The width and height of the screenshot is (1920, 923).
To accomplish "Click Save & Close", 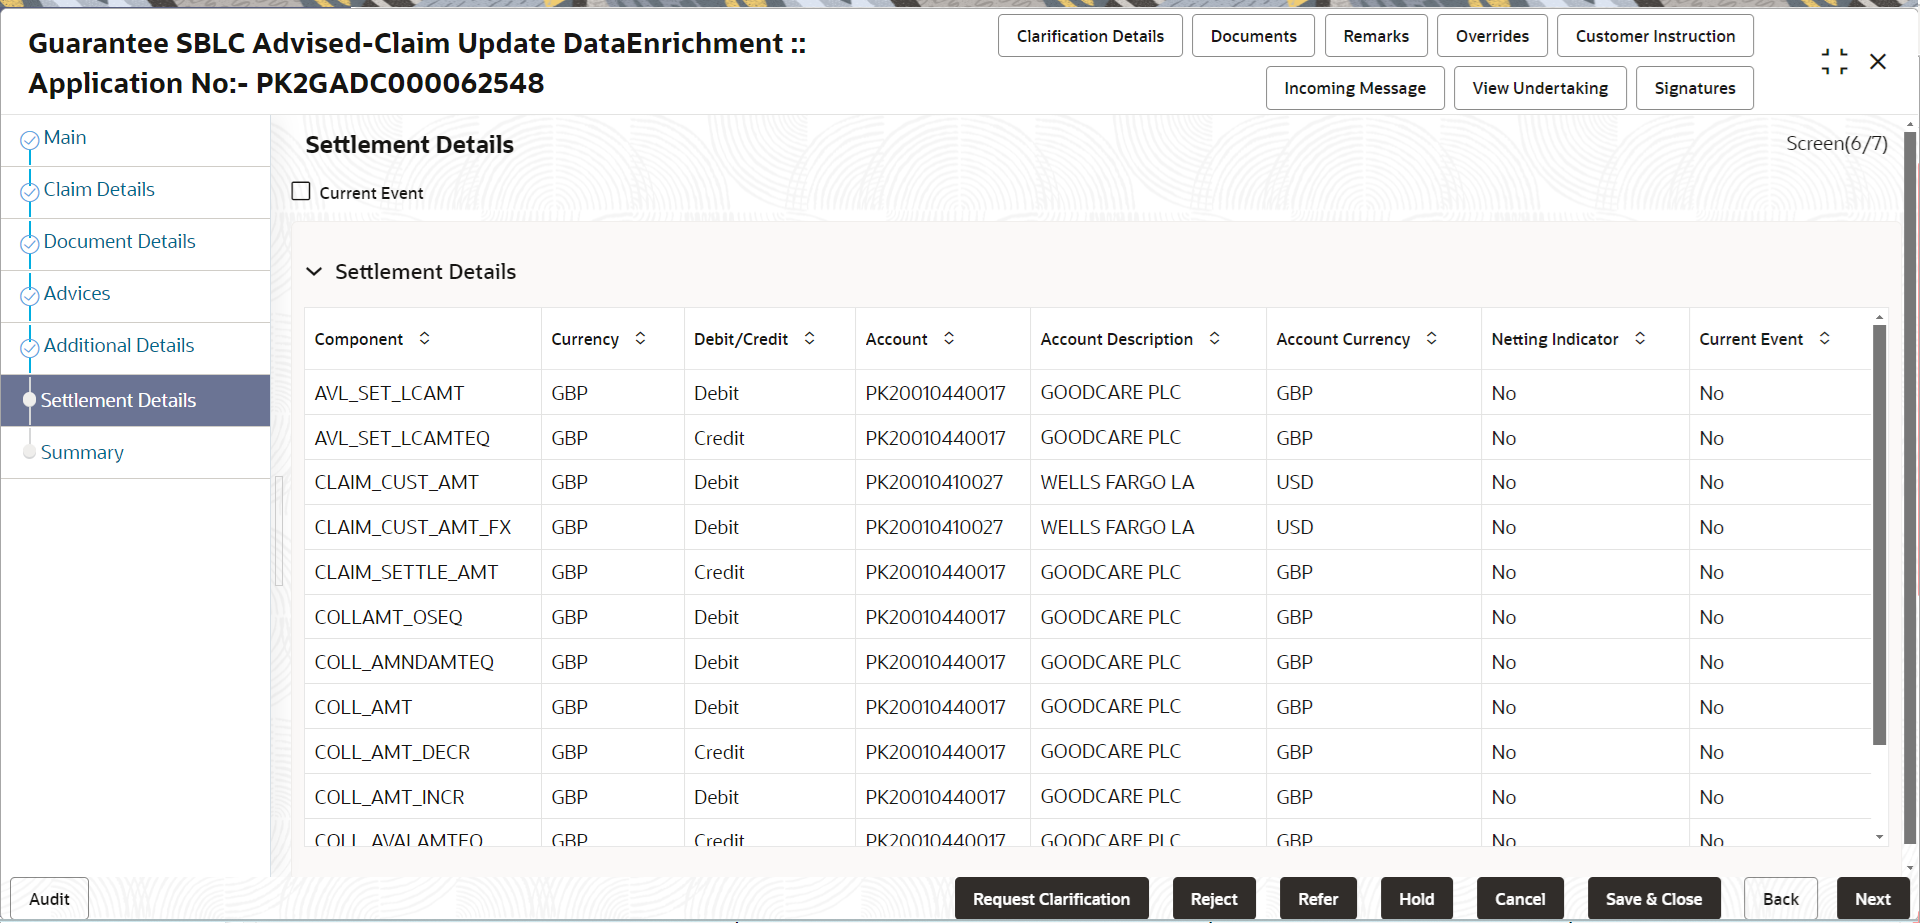I will click(x=1654, y=899).
